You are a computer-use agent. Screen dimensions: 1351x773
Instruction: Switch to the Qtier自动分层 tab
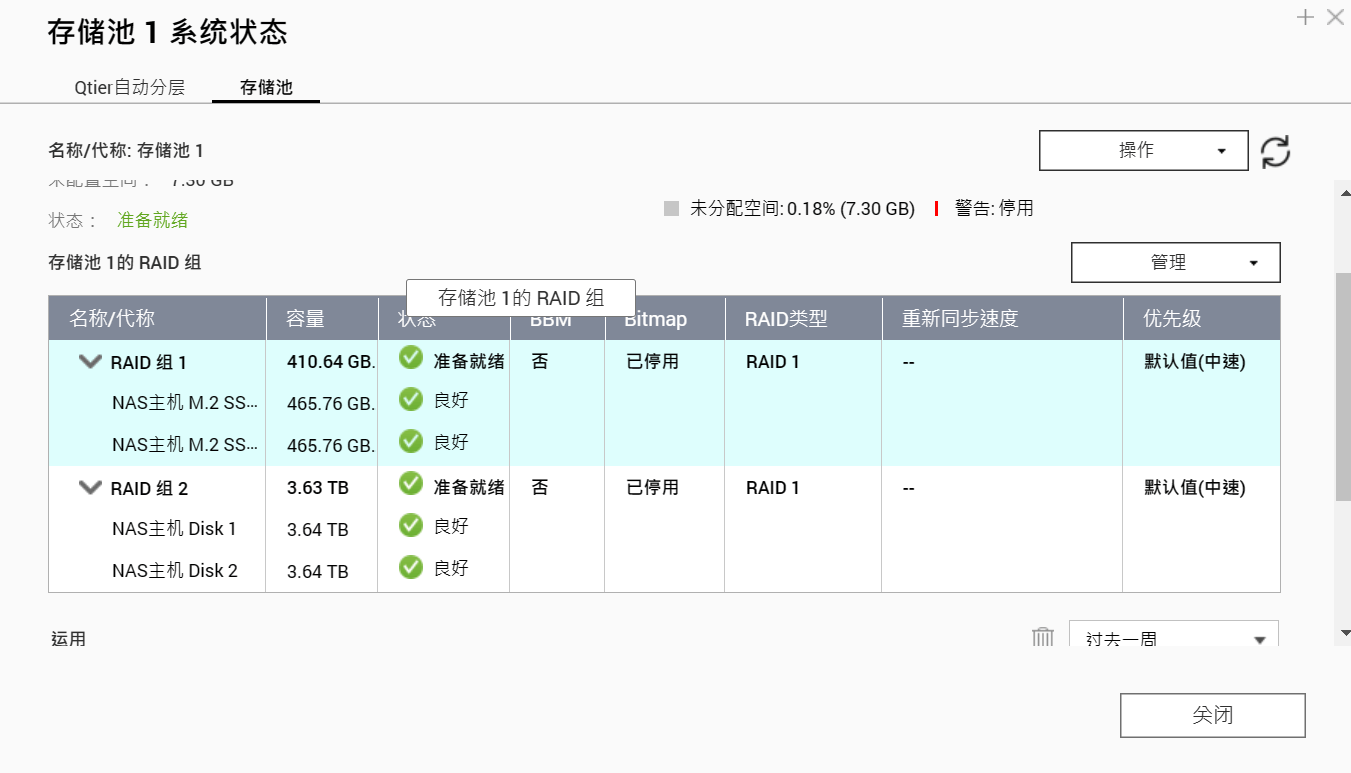click(130, 87)
